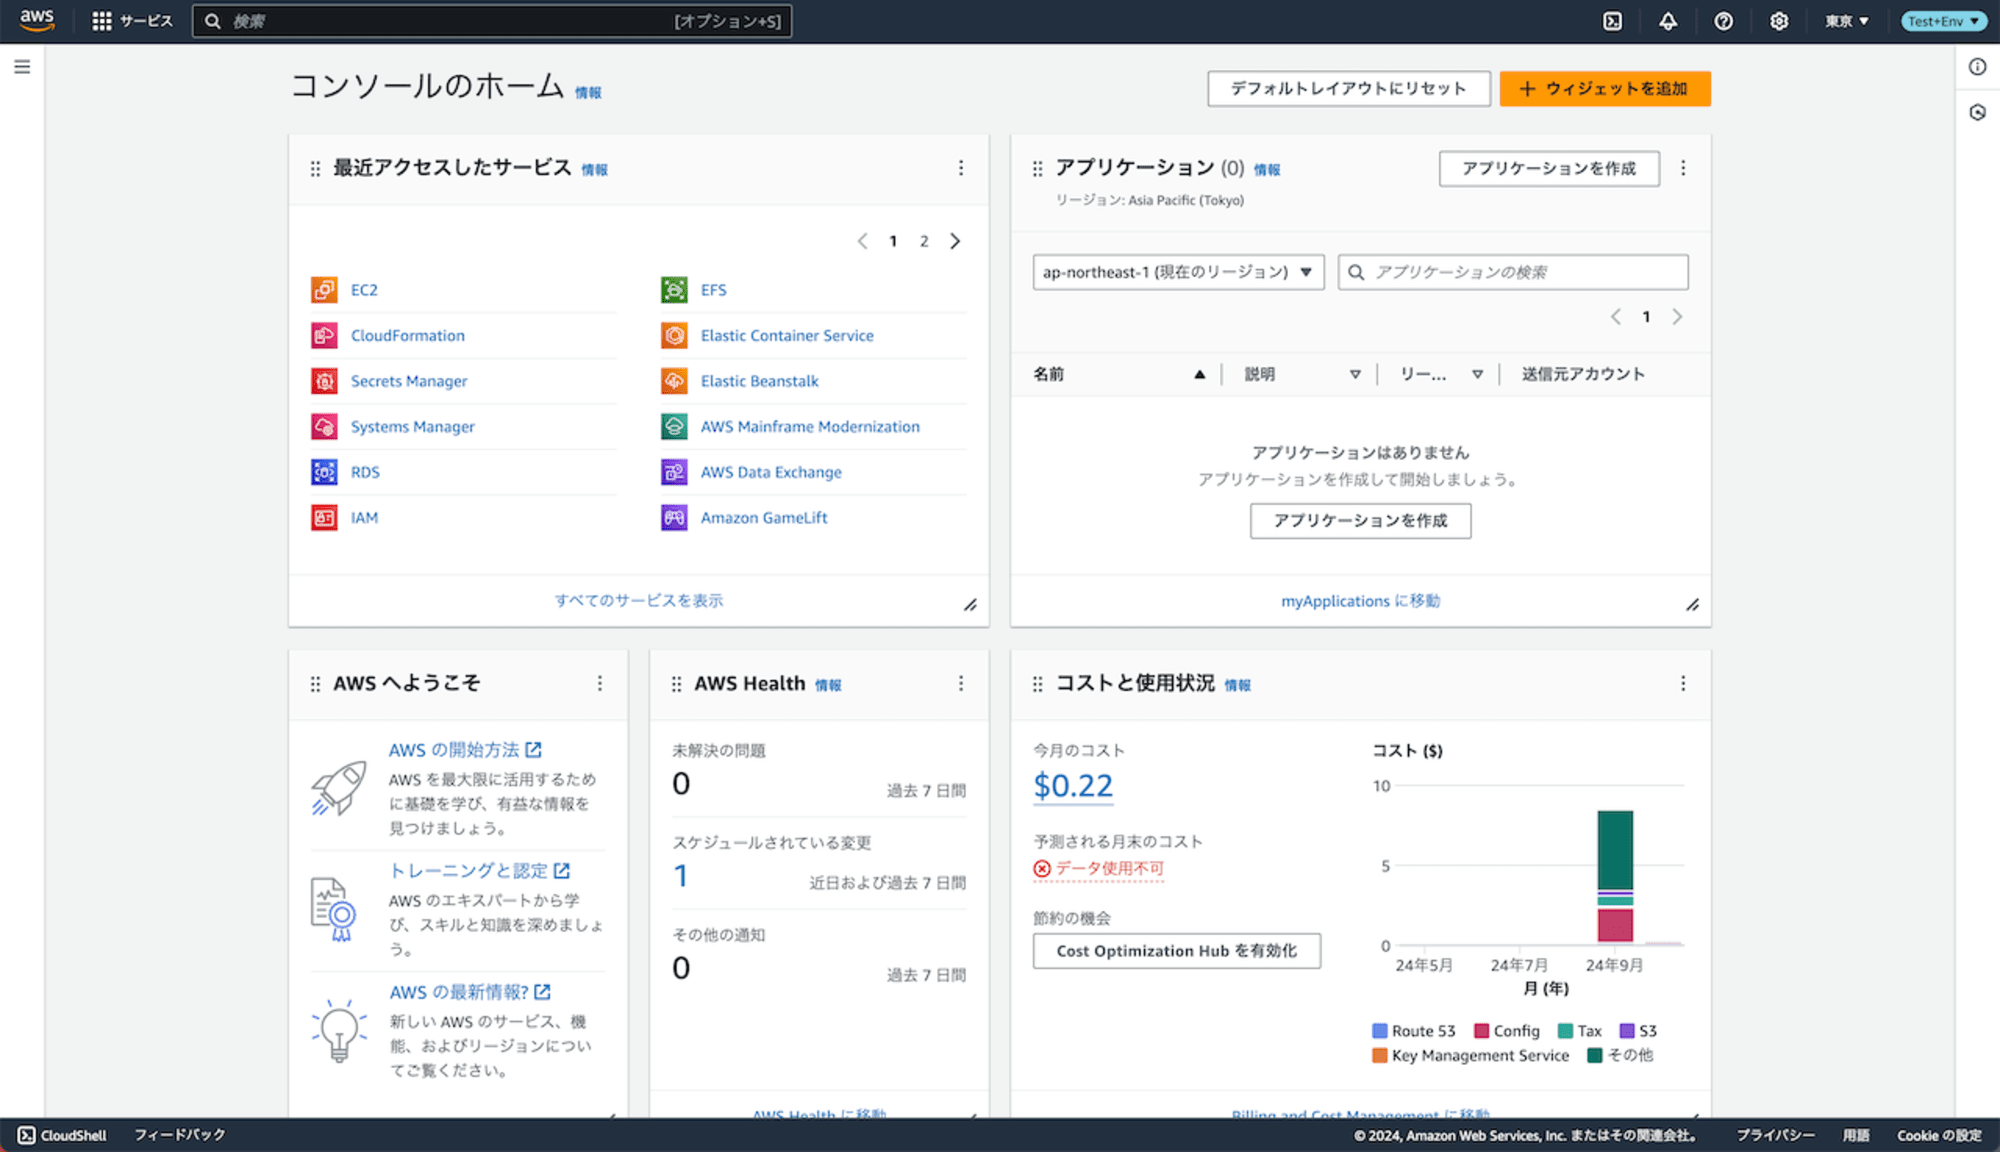
Task: Click the hexagon icon on the right edge
Action: [x=1977, y=112]
